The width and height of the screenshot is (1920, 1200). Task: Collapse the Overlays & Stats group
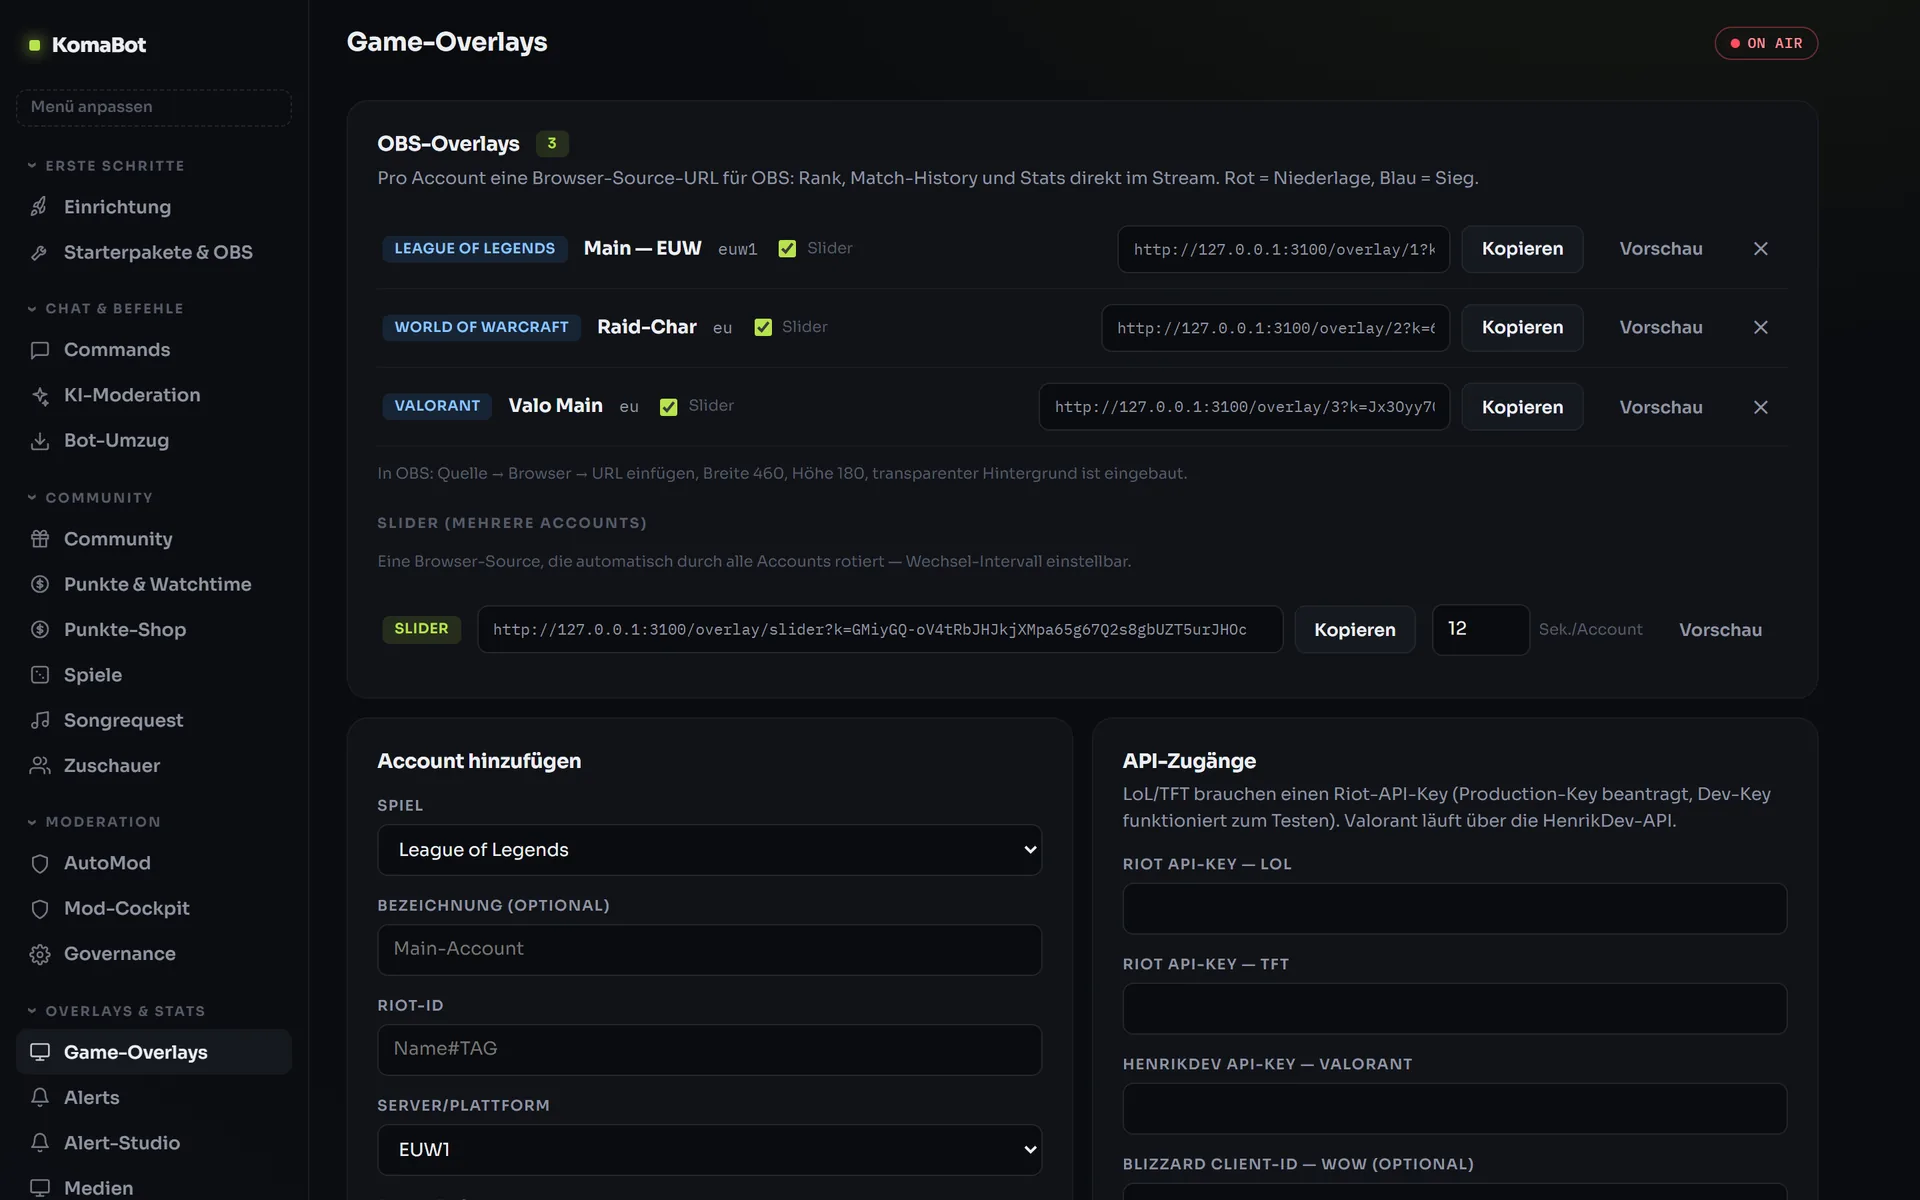pyautogui.click(x=116, y=1011)
